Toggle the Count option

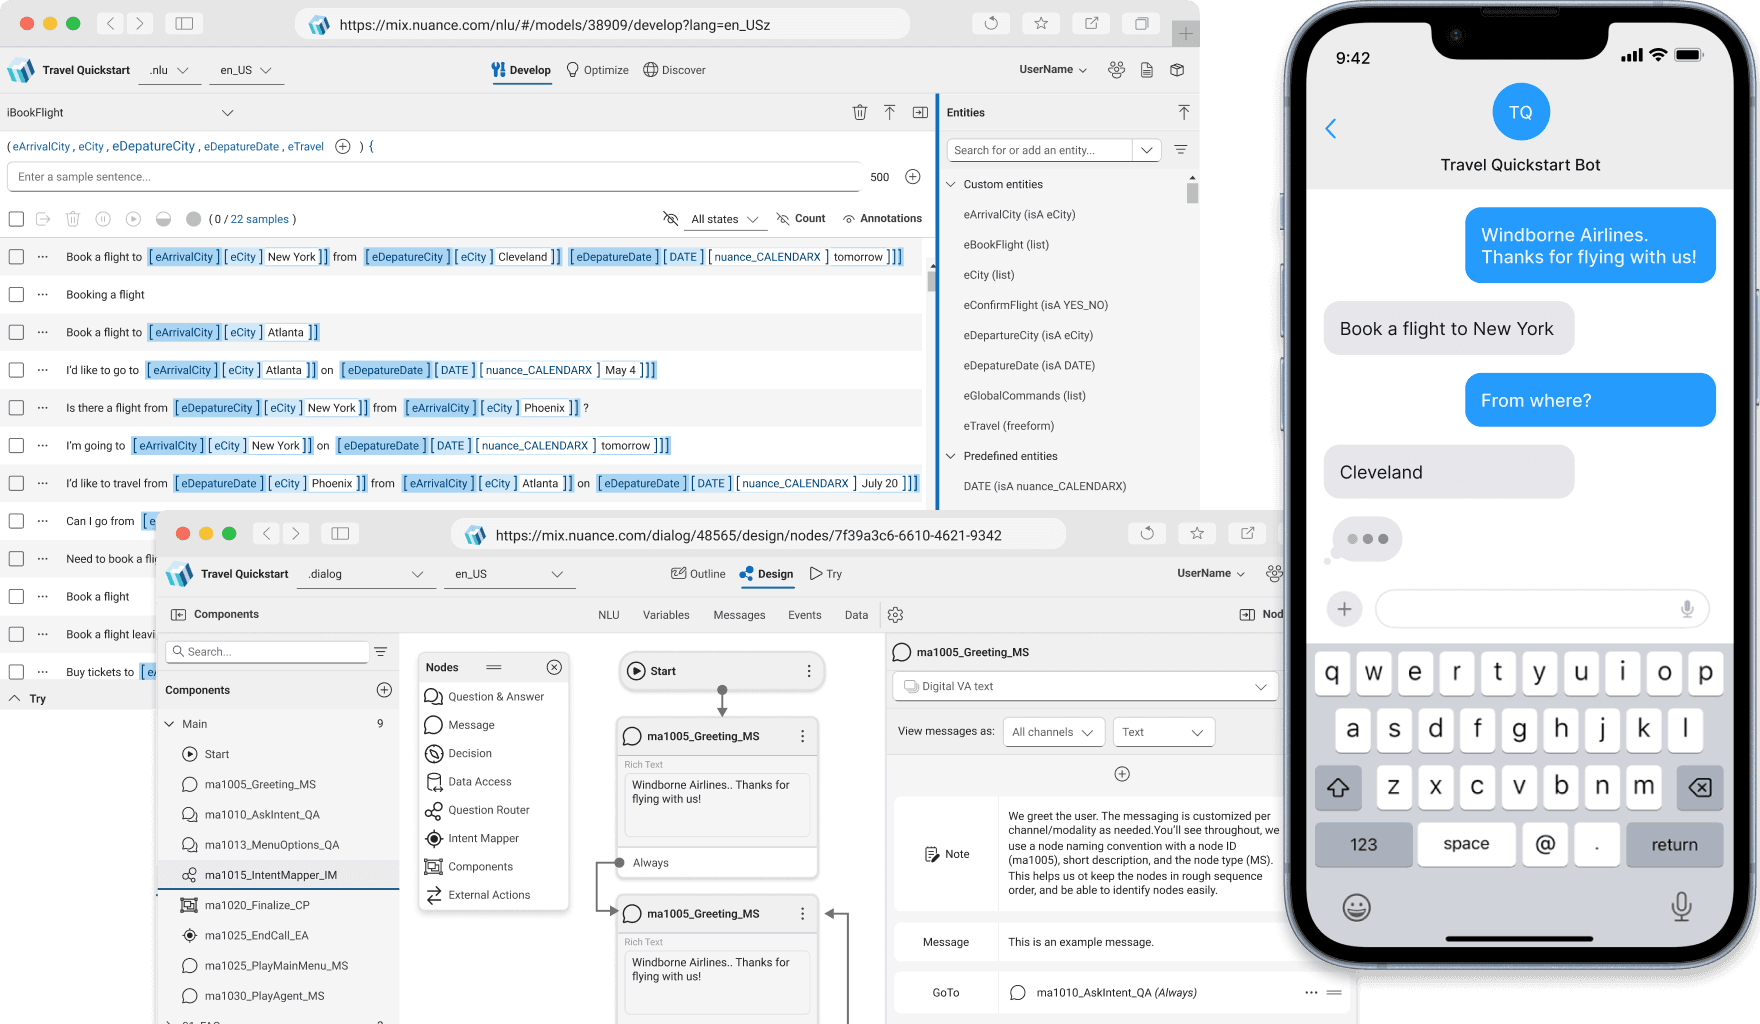[x=801, y=219]
